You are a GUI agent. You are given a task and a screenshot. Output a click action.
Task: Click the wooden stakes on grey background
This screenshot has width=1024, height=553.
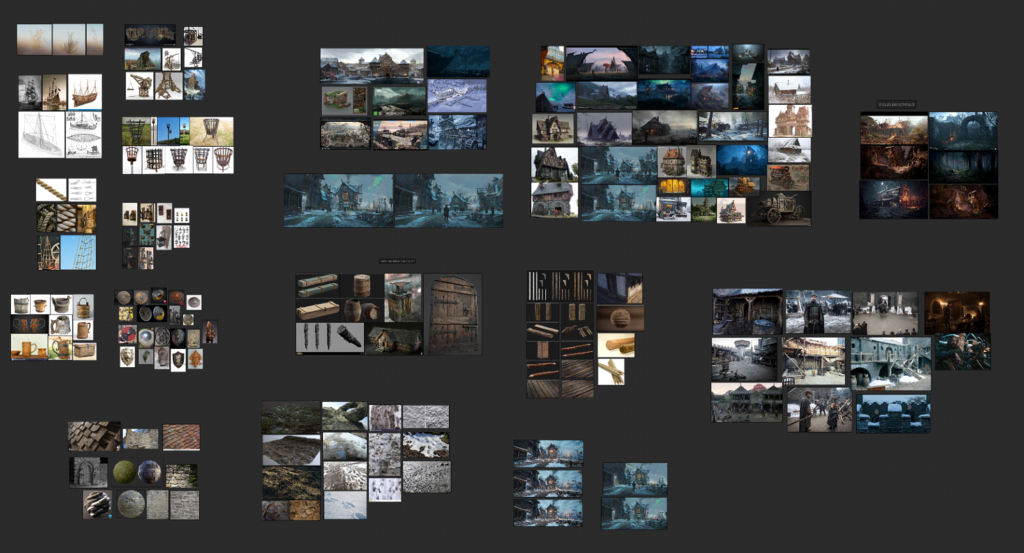[x=330, y=338]
